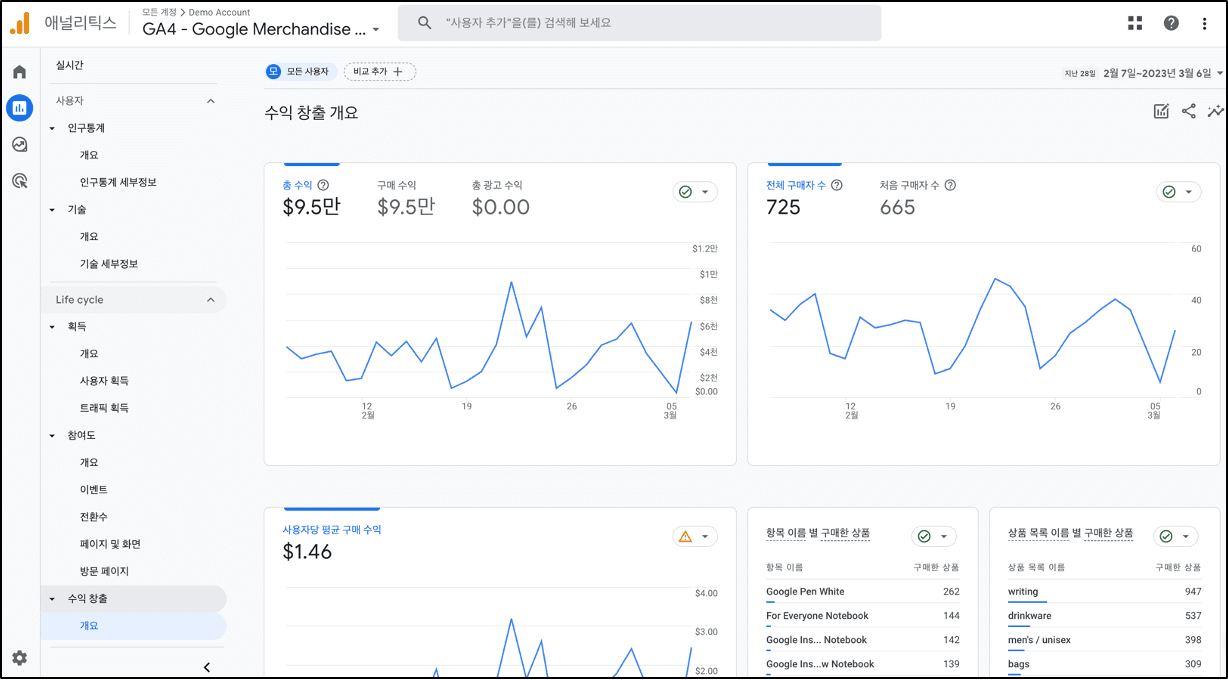The width and height of the screenshot is (1228, 680).
Task: Click the share report icon
Action: point(1188,112)
